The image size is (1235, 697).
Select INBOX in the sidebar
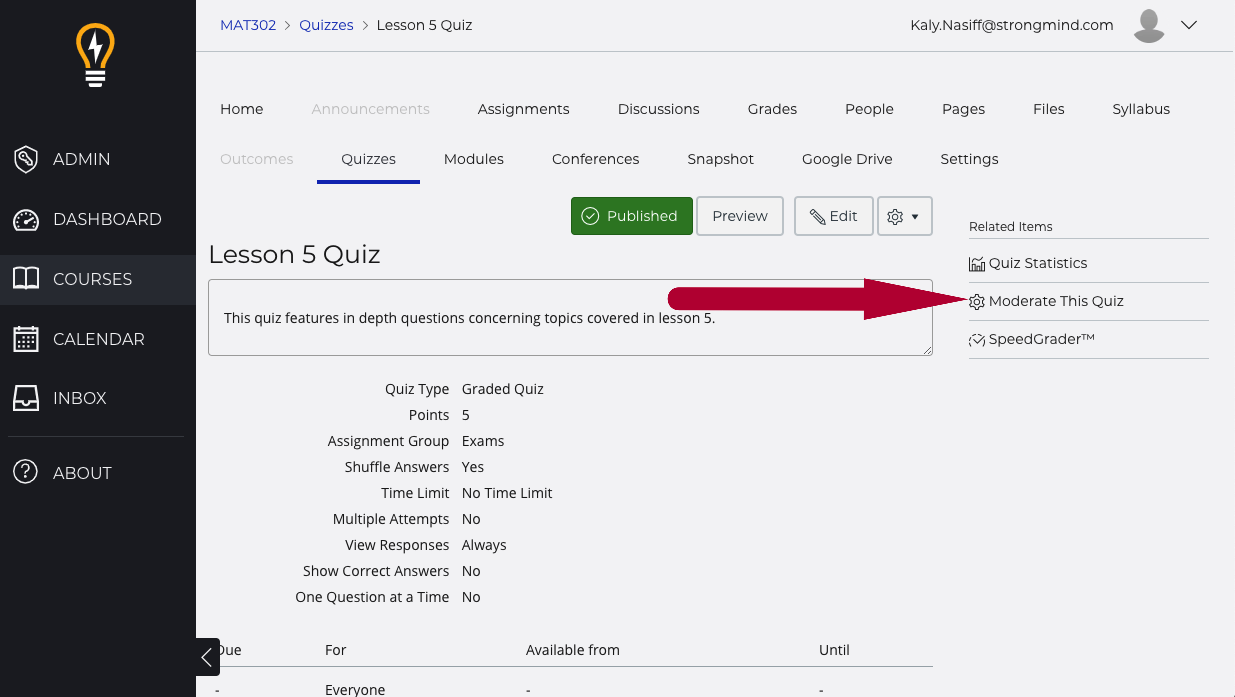pyautogui.click(x=98, y=398)
